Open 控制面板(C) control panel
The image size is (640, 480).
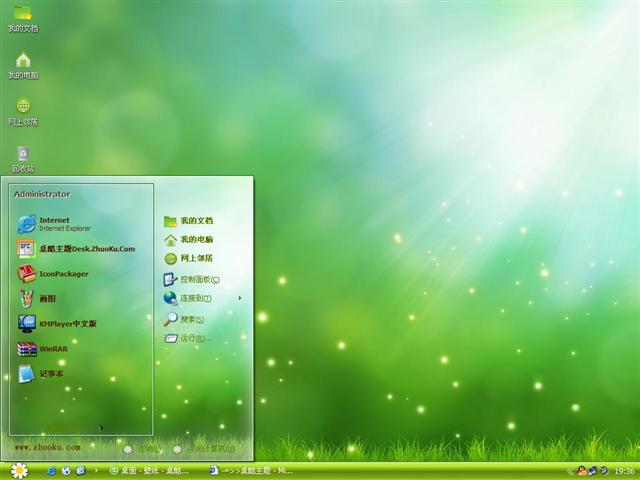191,280
